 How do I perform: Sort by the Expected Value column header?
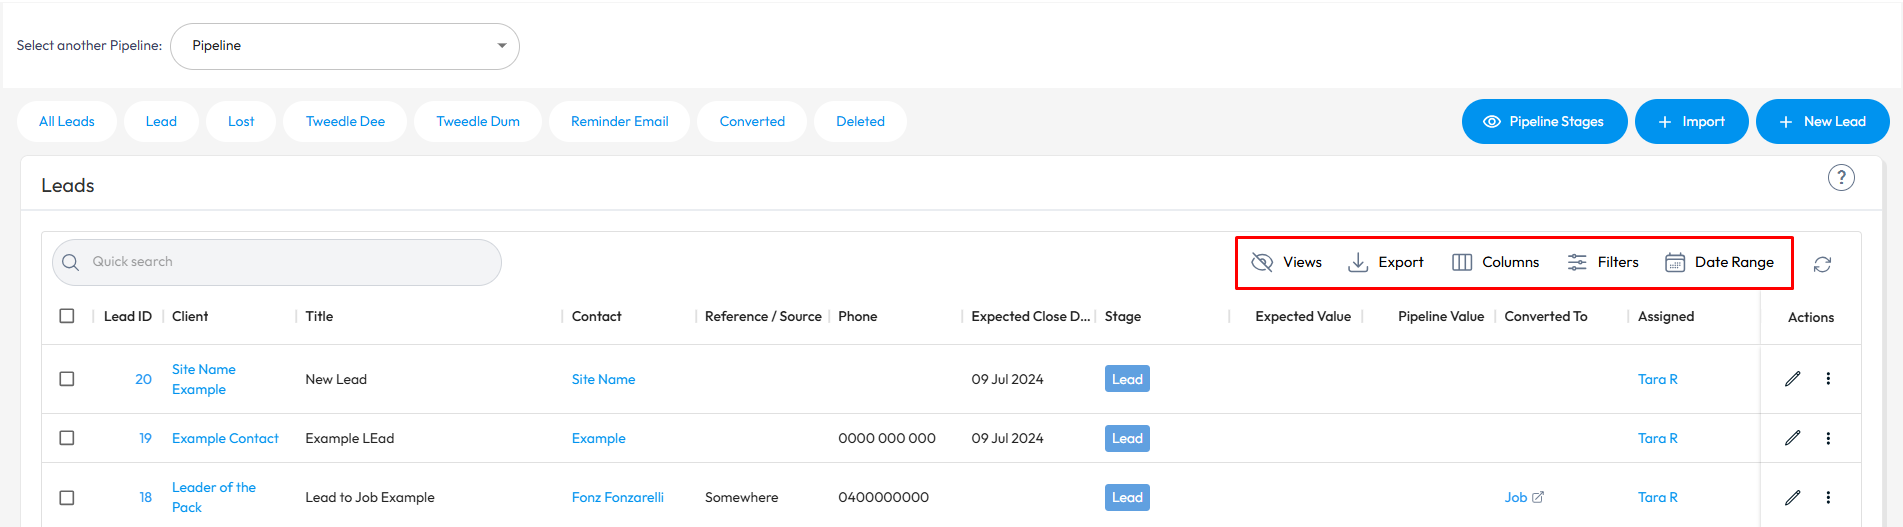(1303, 316)
